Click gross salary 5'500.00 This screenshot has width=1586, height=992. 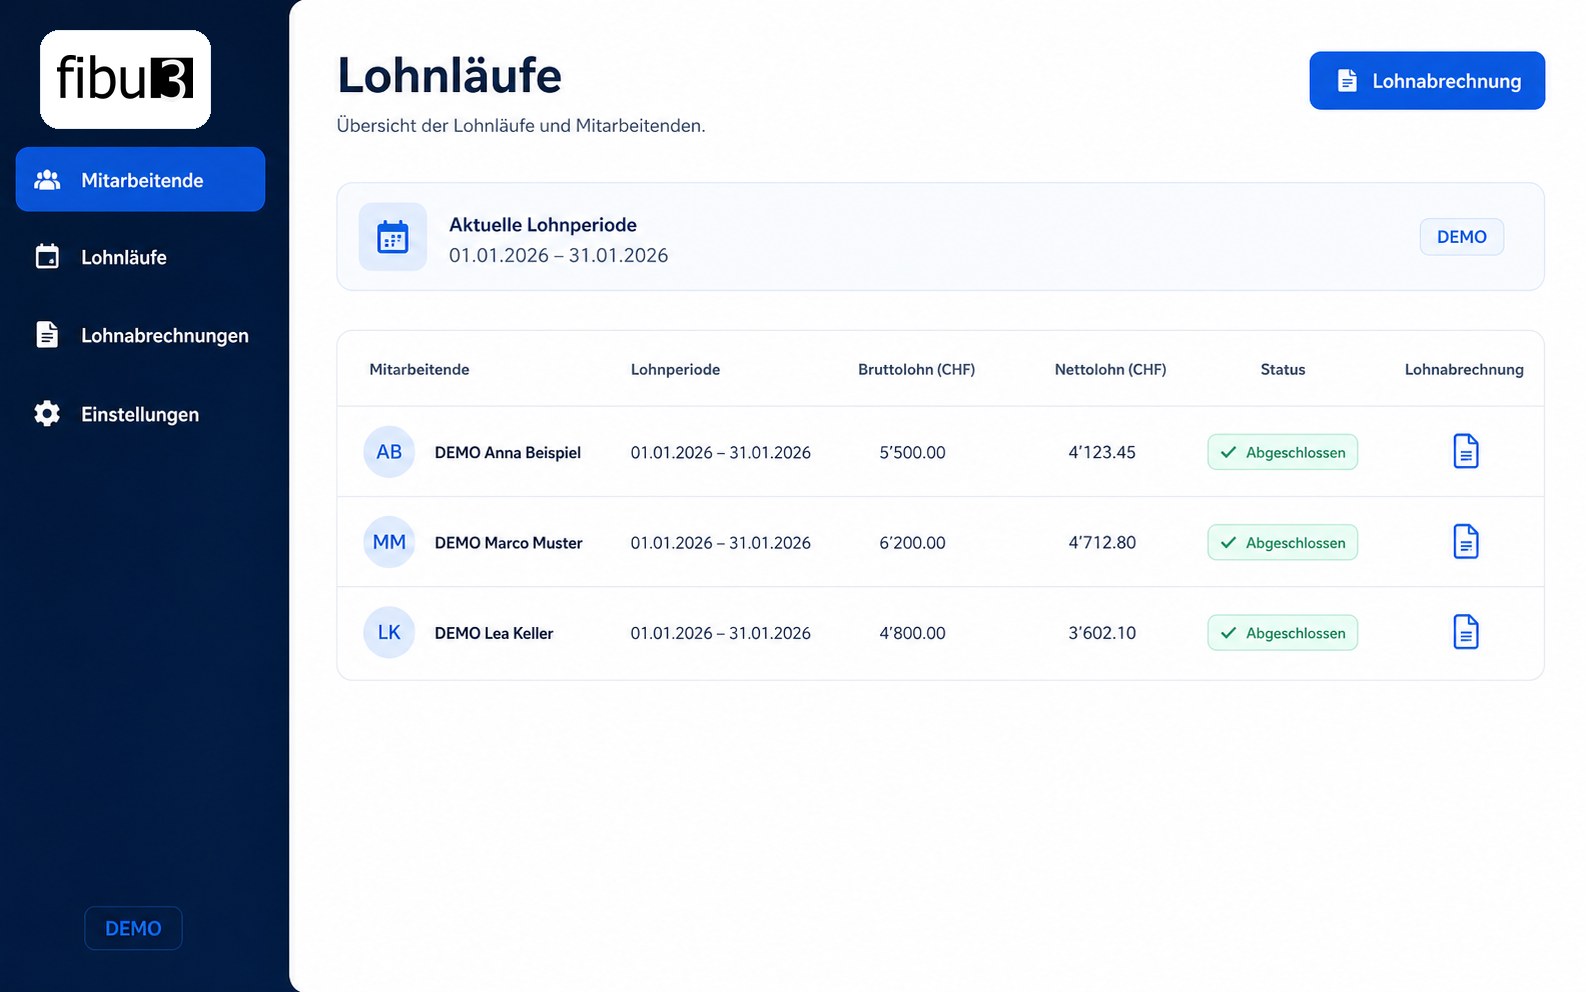(x=912, y=452)
